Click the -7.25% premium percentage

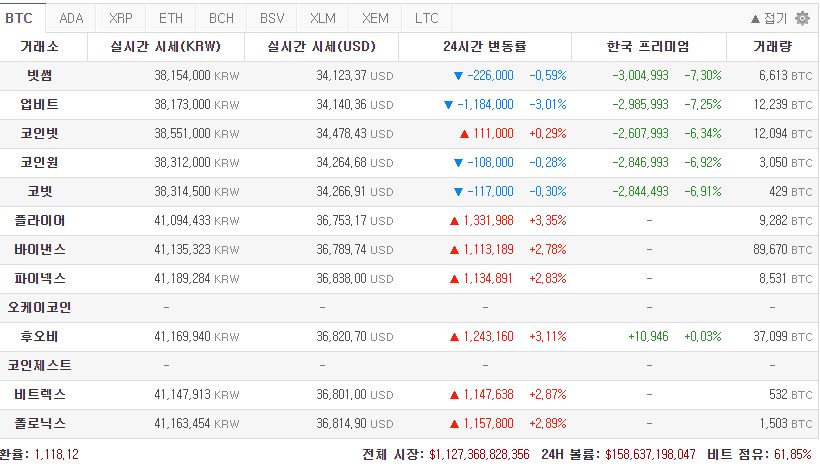[x=703, y=105]
